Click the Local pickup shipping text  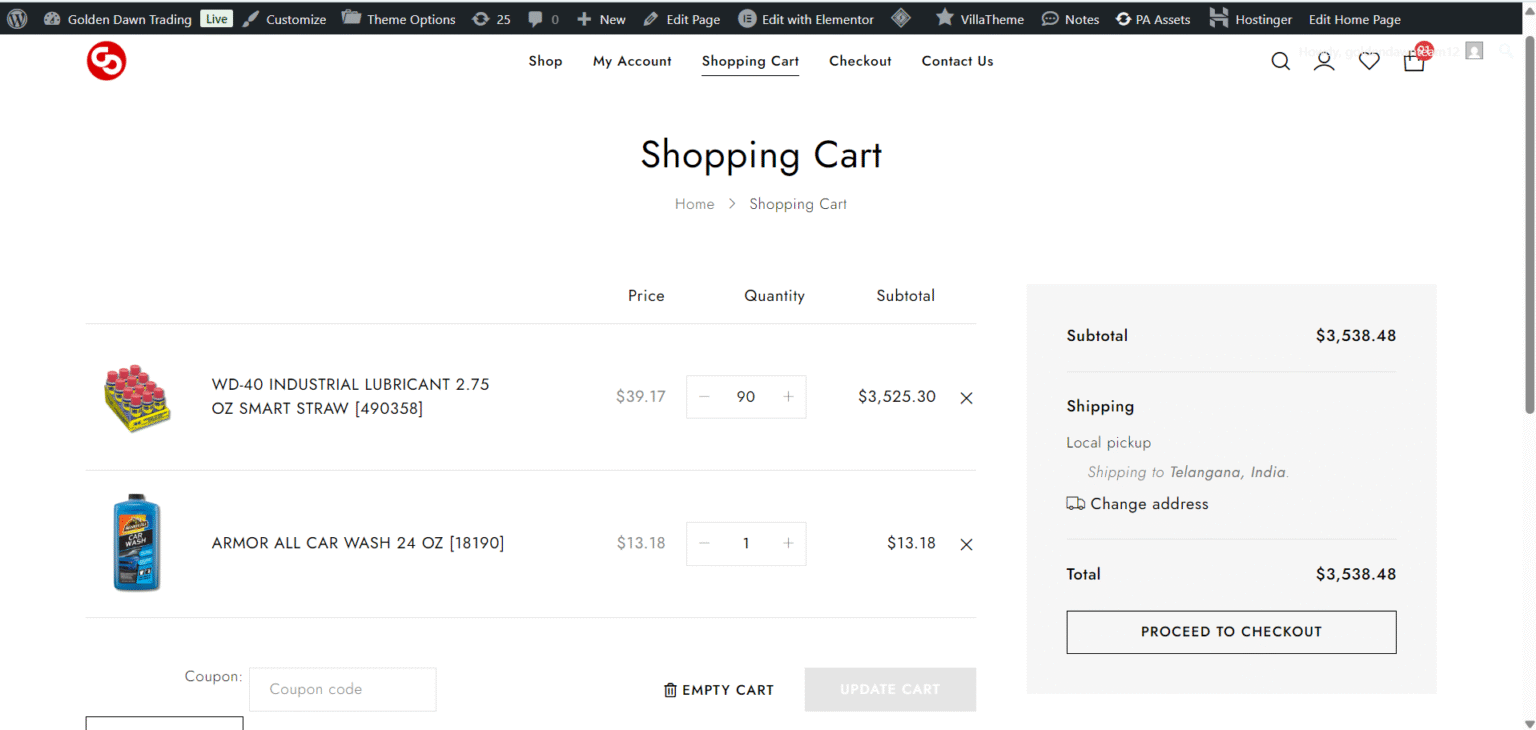click(1109, 442)
